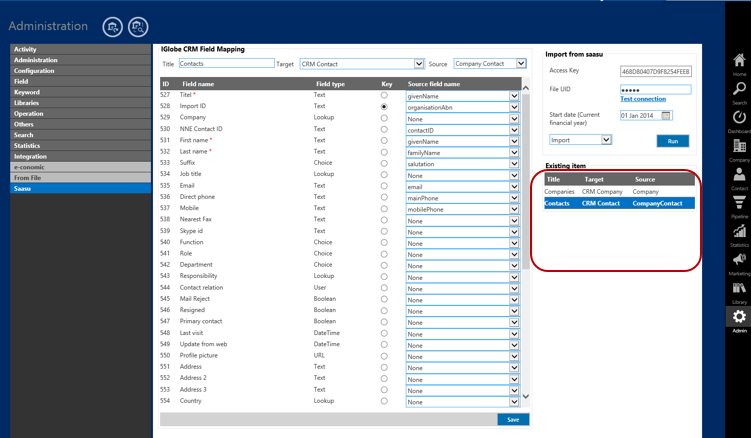The height and width of the screenshot is (438, 753).
Task: Select Companies row in Existing item
Action: click(x=619, y=192)
